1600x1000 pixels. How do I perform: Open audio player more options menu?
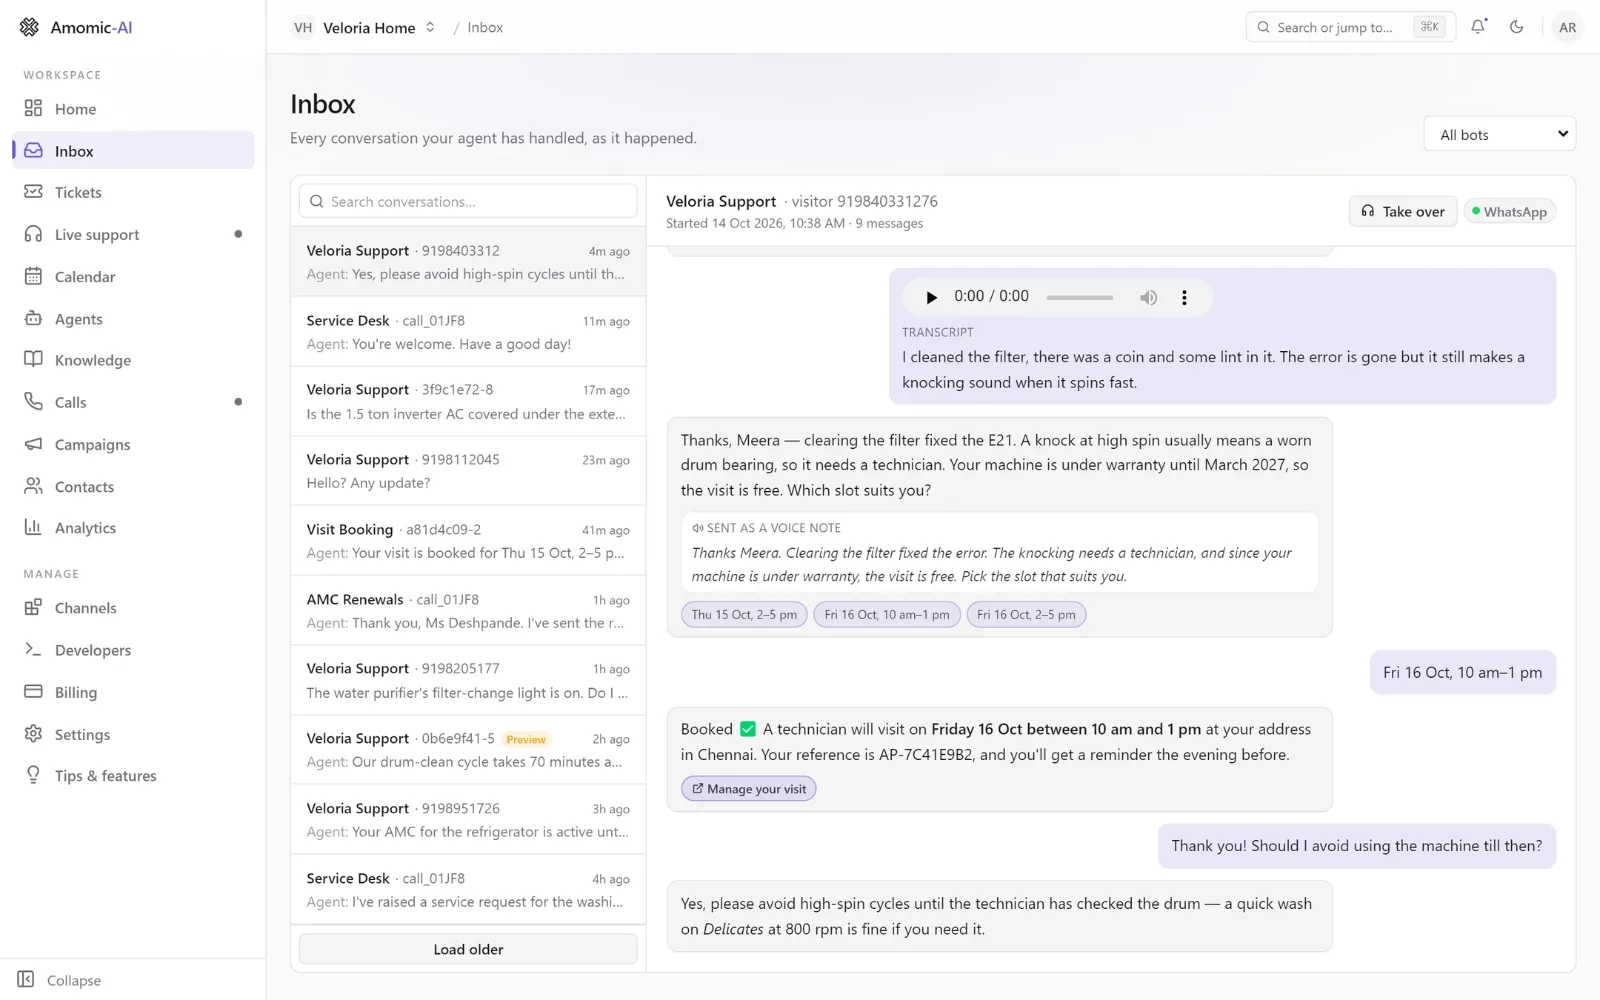pyautogui.click(x=1184, y=297)
